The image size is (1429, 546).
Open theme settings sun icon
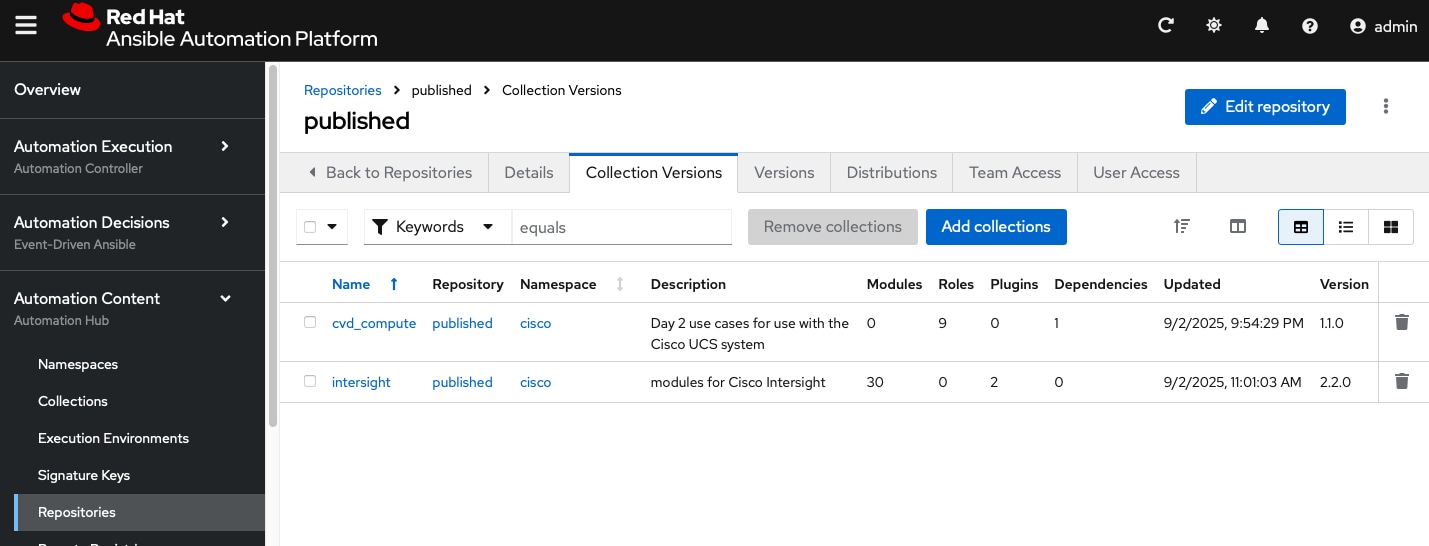(x=1214, y=27)
